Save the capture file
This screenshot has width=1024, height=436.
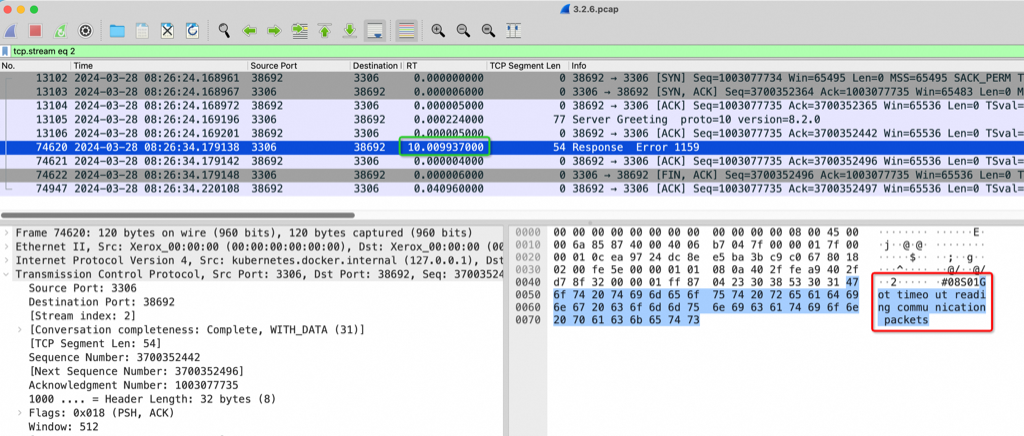point(143,30)
